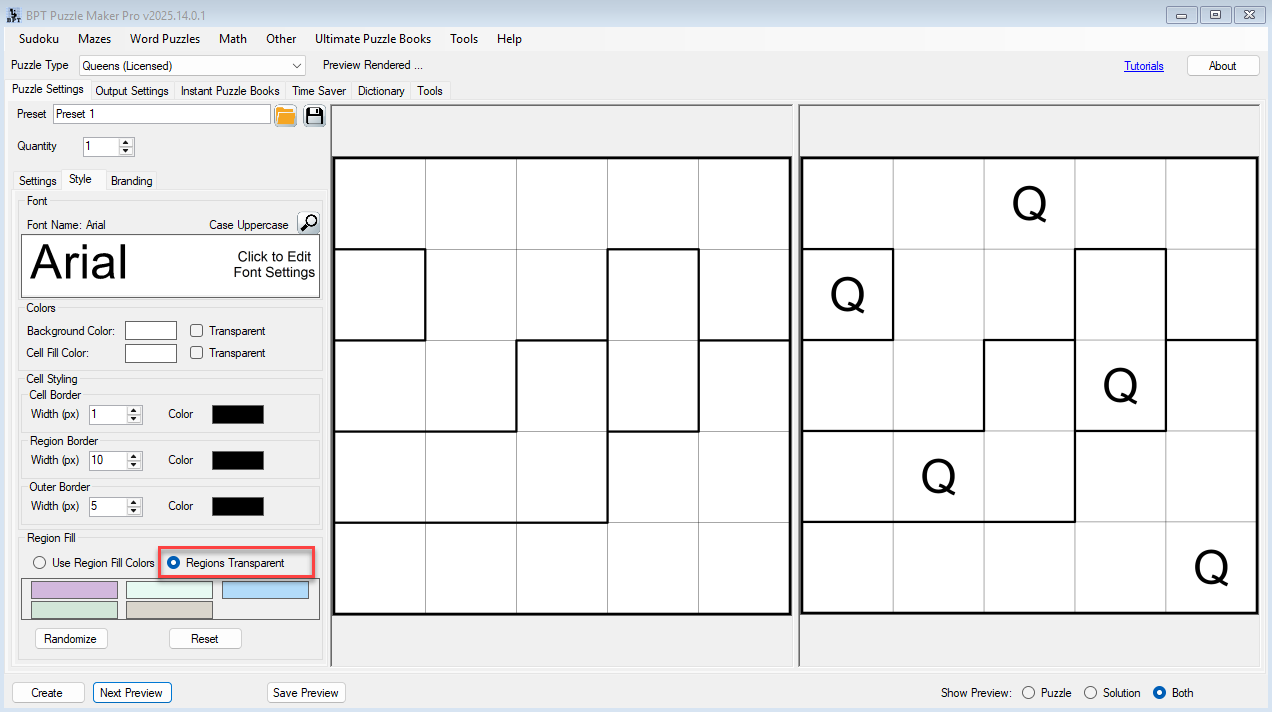The image size is (1272, 712).
Task: Click the save preset floppy disk icon
Action: click(x=314, y=115)
